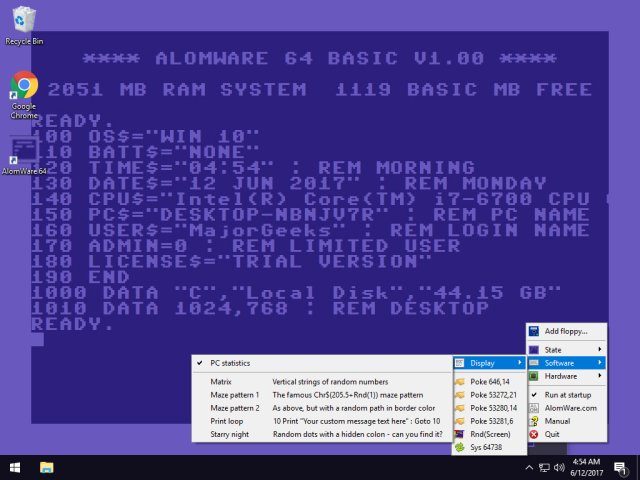This screenshot has height=480, width=640.
Task: Click the Hardware chip icon
Action: [x=533, y=376]
